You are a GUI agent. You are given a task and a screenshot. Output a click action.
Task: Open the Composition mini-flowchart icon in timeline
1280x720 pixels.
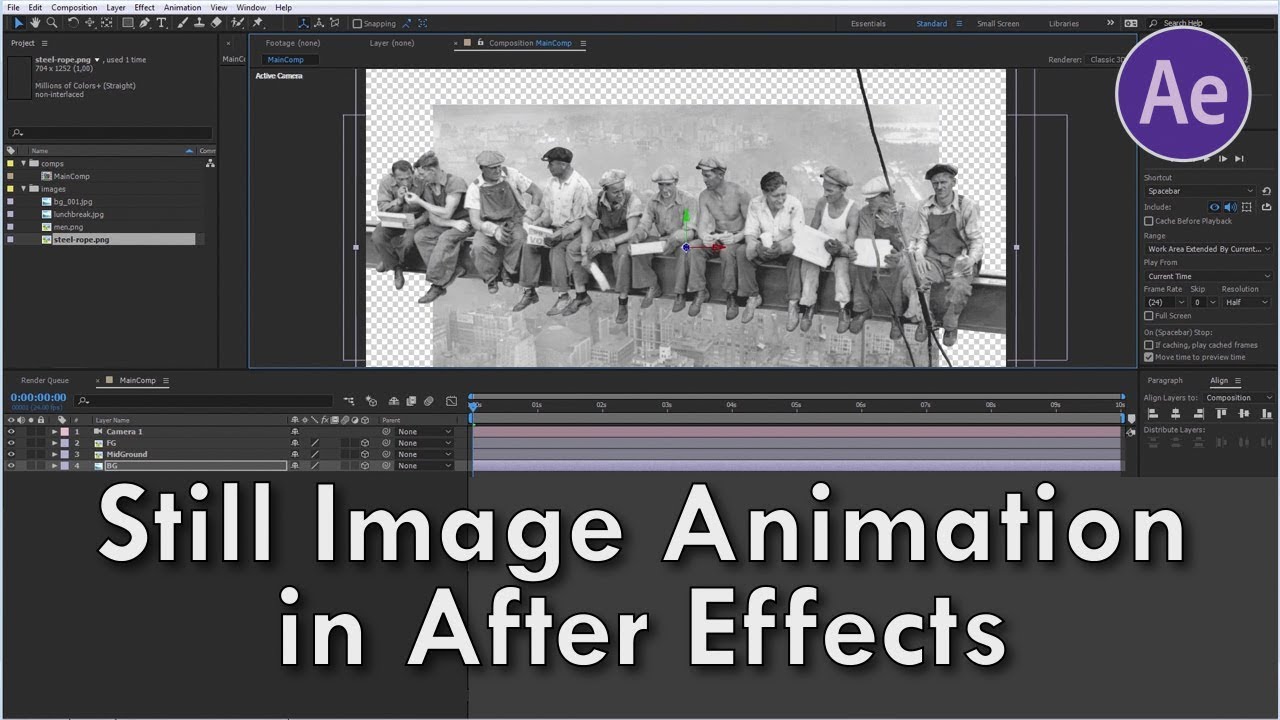(348, 401)
